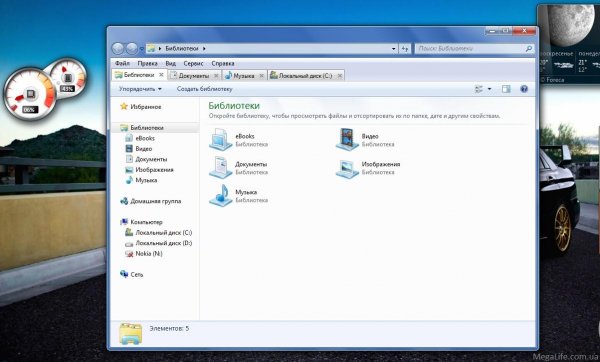This screenshot has width=600, height=362.
Task: Open recent pages dropdown beside navigation arrows
Action: click(x=141, y=49)
